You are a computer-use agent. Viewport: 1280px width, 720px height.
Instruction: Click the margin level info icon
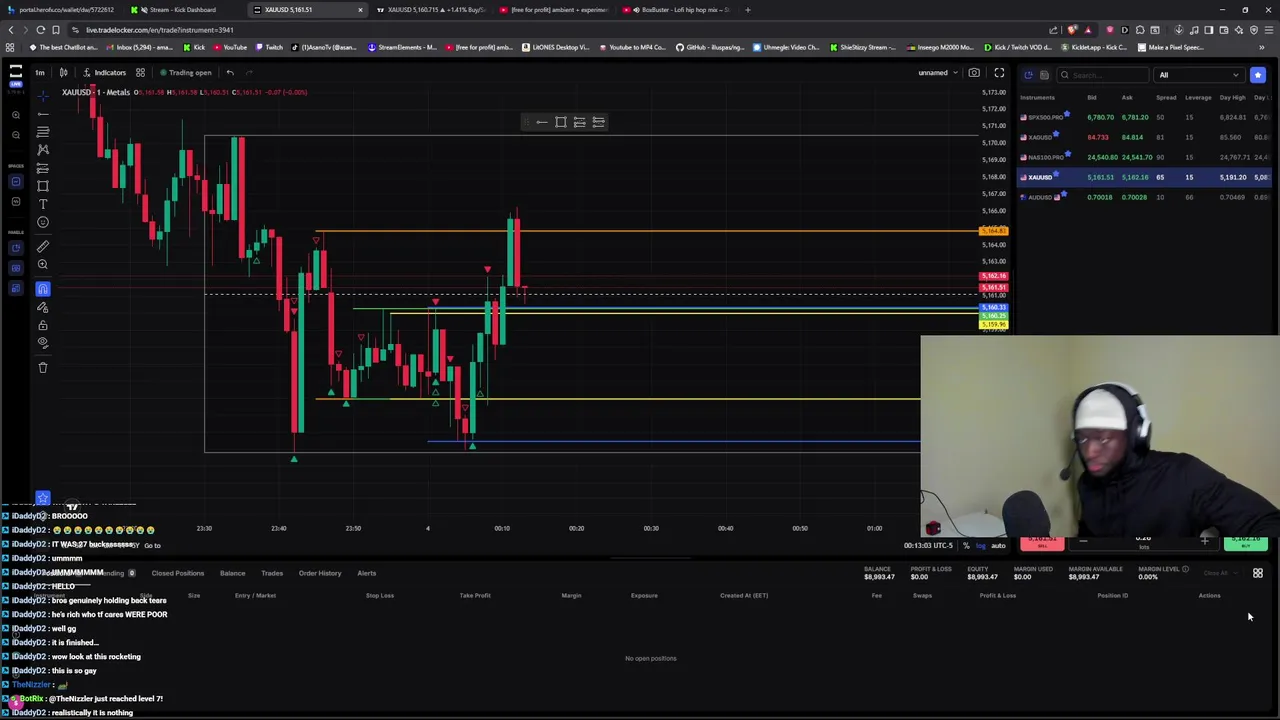pyautogui.click(x=1185, y=570)
